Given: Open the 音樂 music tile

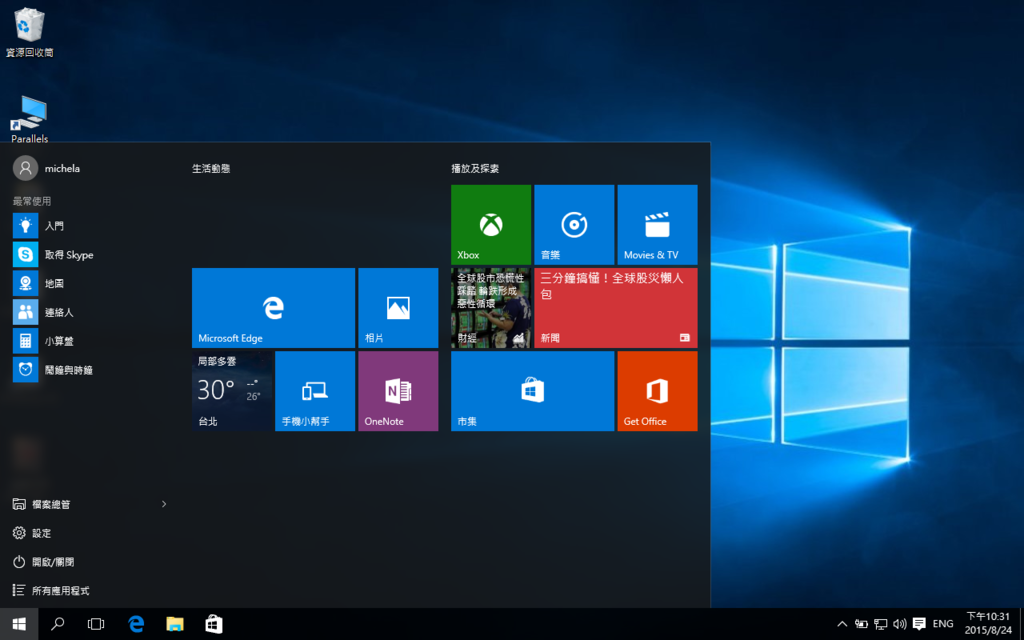Looking at the screenshot, I should pyautogui.click(x=574, y=224).
